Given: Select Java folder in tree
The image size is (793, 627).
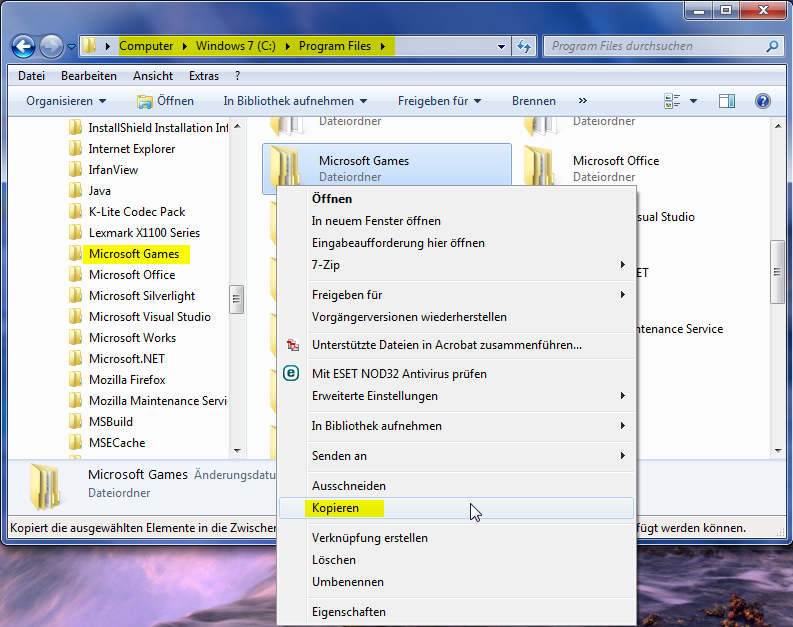Looking at the screenshot, I should tap(100, 191).
